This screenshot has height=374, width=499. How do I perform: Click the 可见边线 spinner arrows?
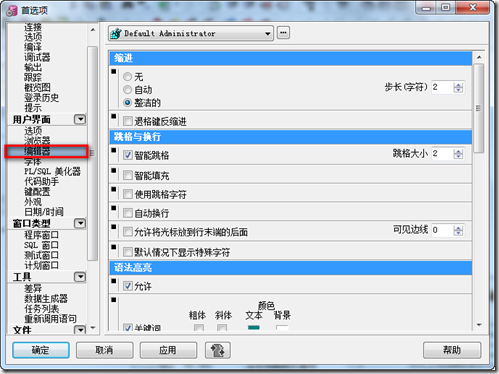click(x=458, y=230)
